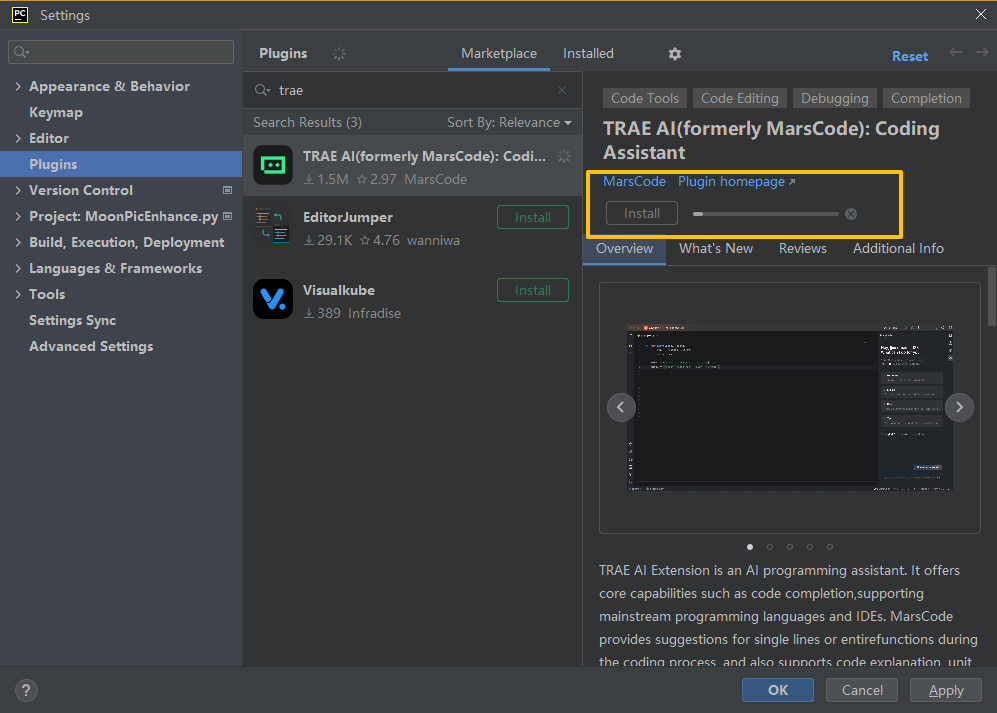Click the Version Control project-level icon
Screen dimensions: 997x713
[228, 190]
